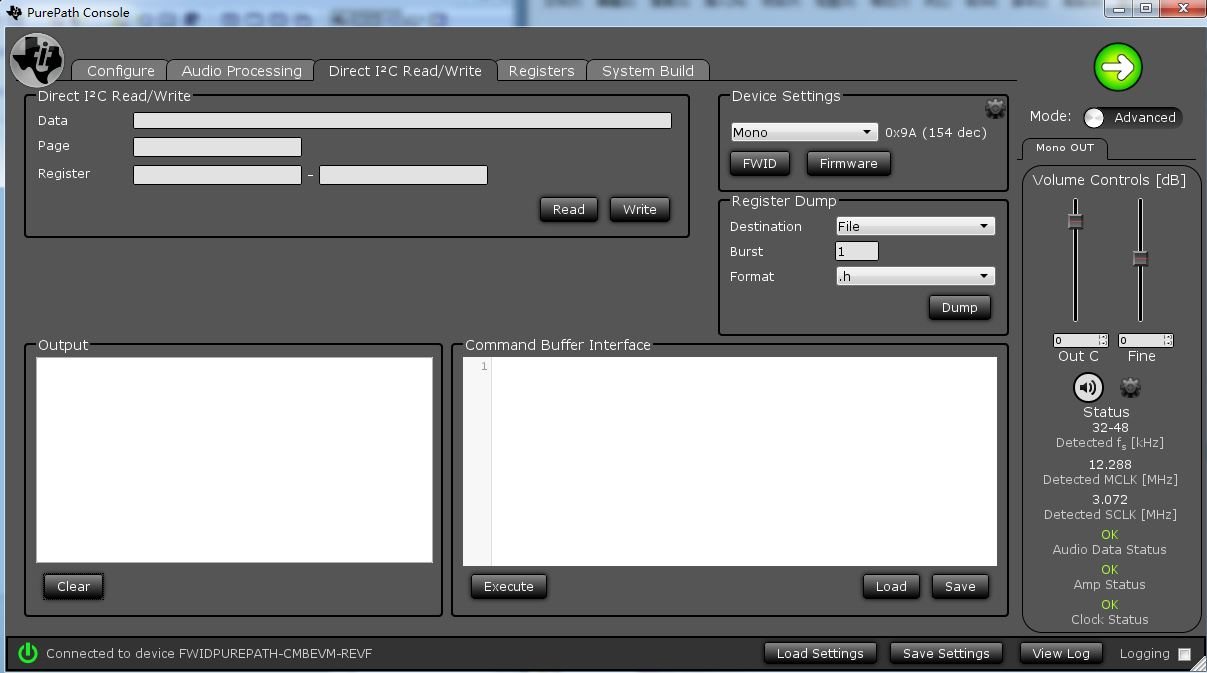Click the Register start input field
This screenshot has height=673, width=1207.
click(x=217, y=175)
